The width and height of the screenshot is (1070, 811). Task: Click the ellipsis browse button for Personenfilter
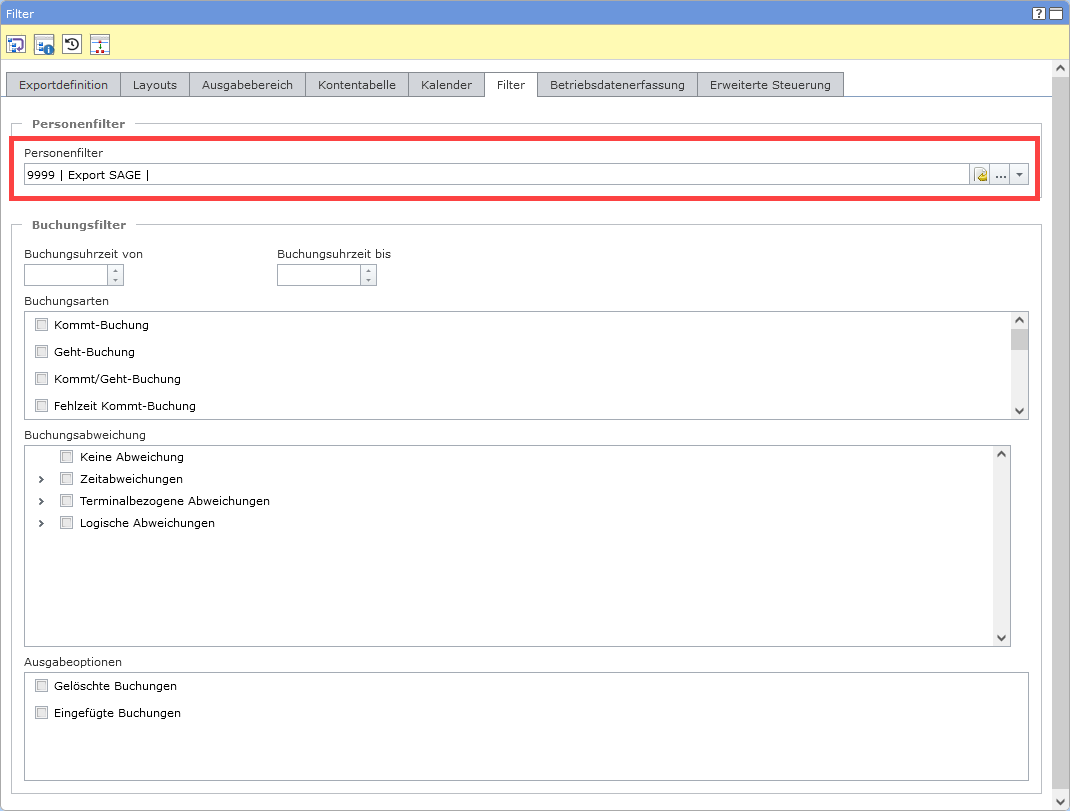(1000, 175)
